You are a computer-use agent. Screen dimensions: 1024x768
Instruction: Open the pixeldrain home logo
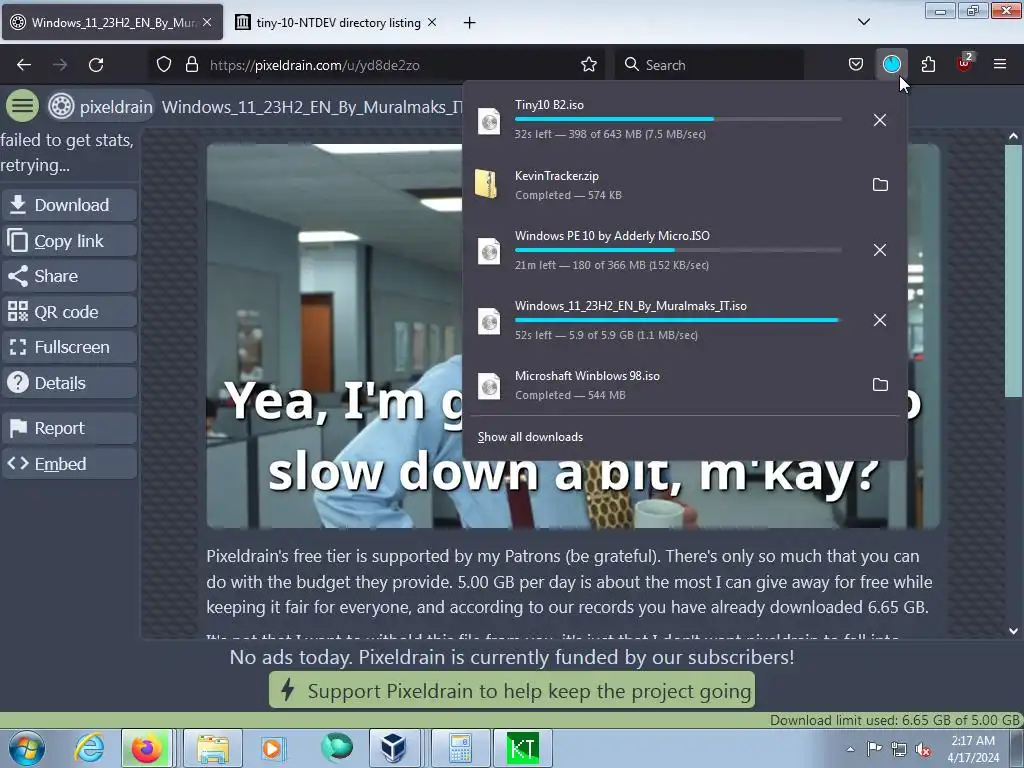coord(101,106)
